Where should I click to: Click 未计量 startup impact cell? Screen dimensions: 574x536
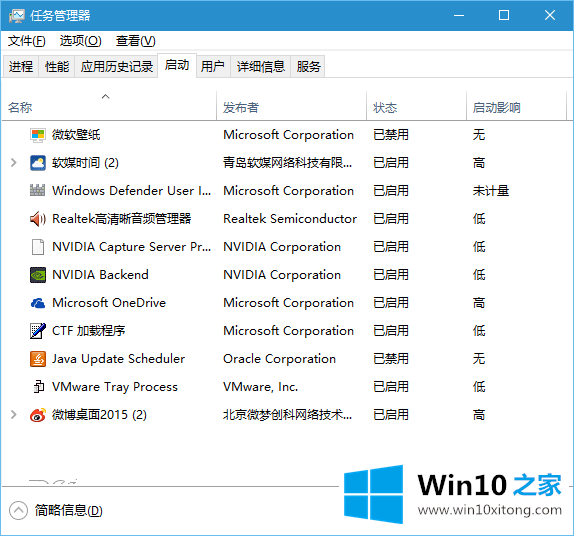491,191
